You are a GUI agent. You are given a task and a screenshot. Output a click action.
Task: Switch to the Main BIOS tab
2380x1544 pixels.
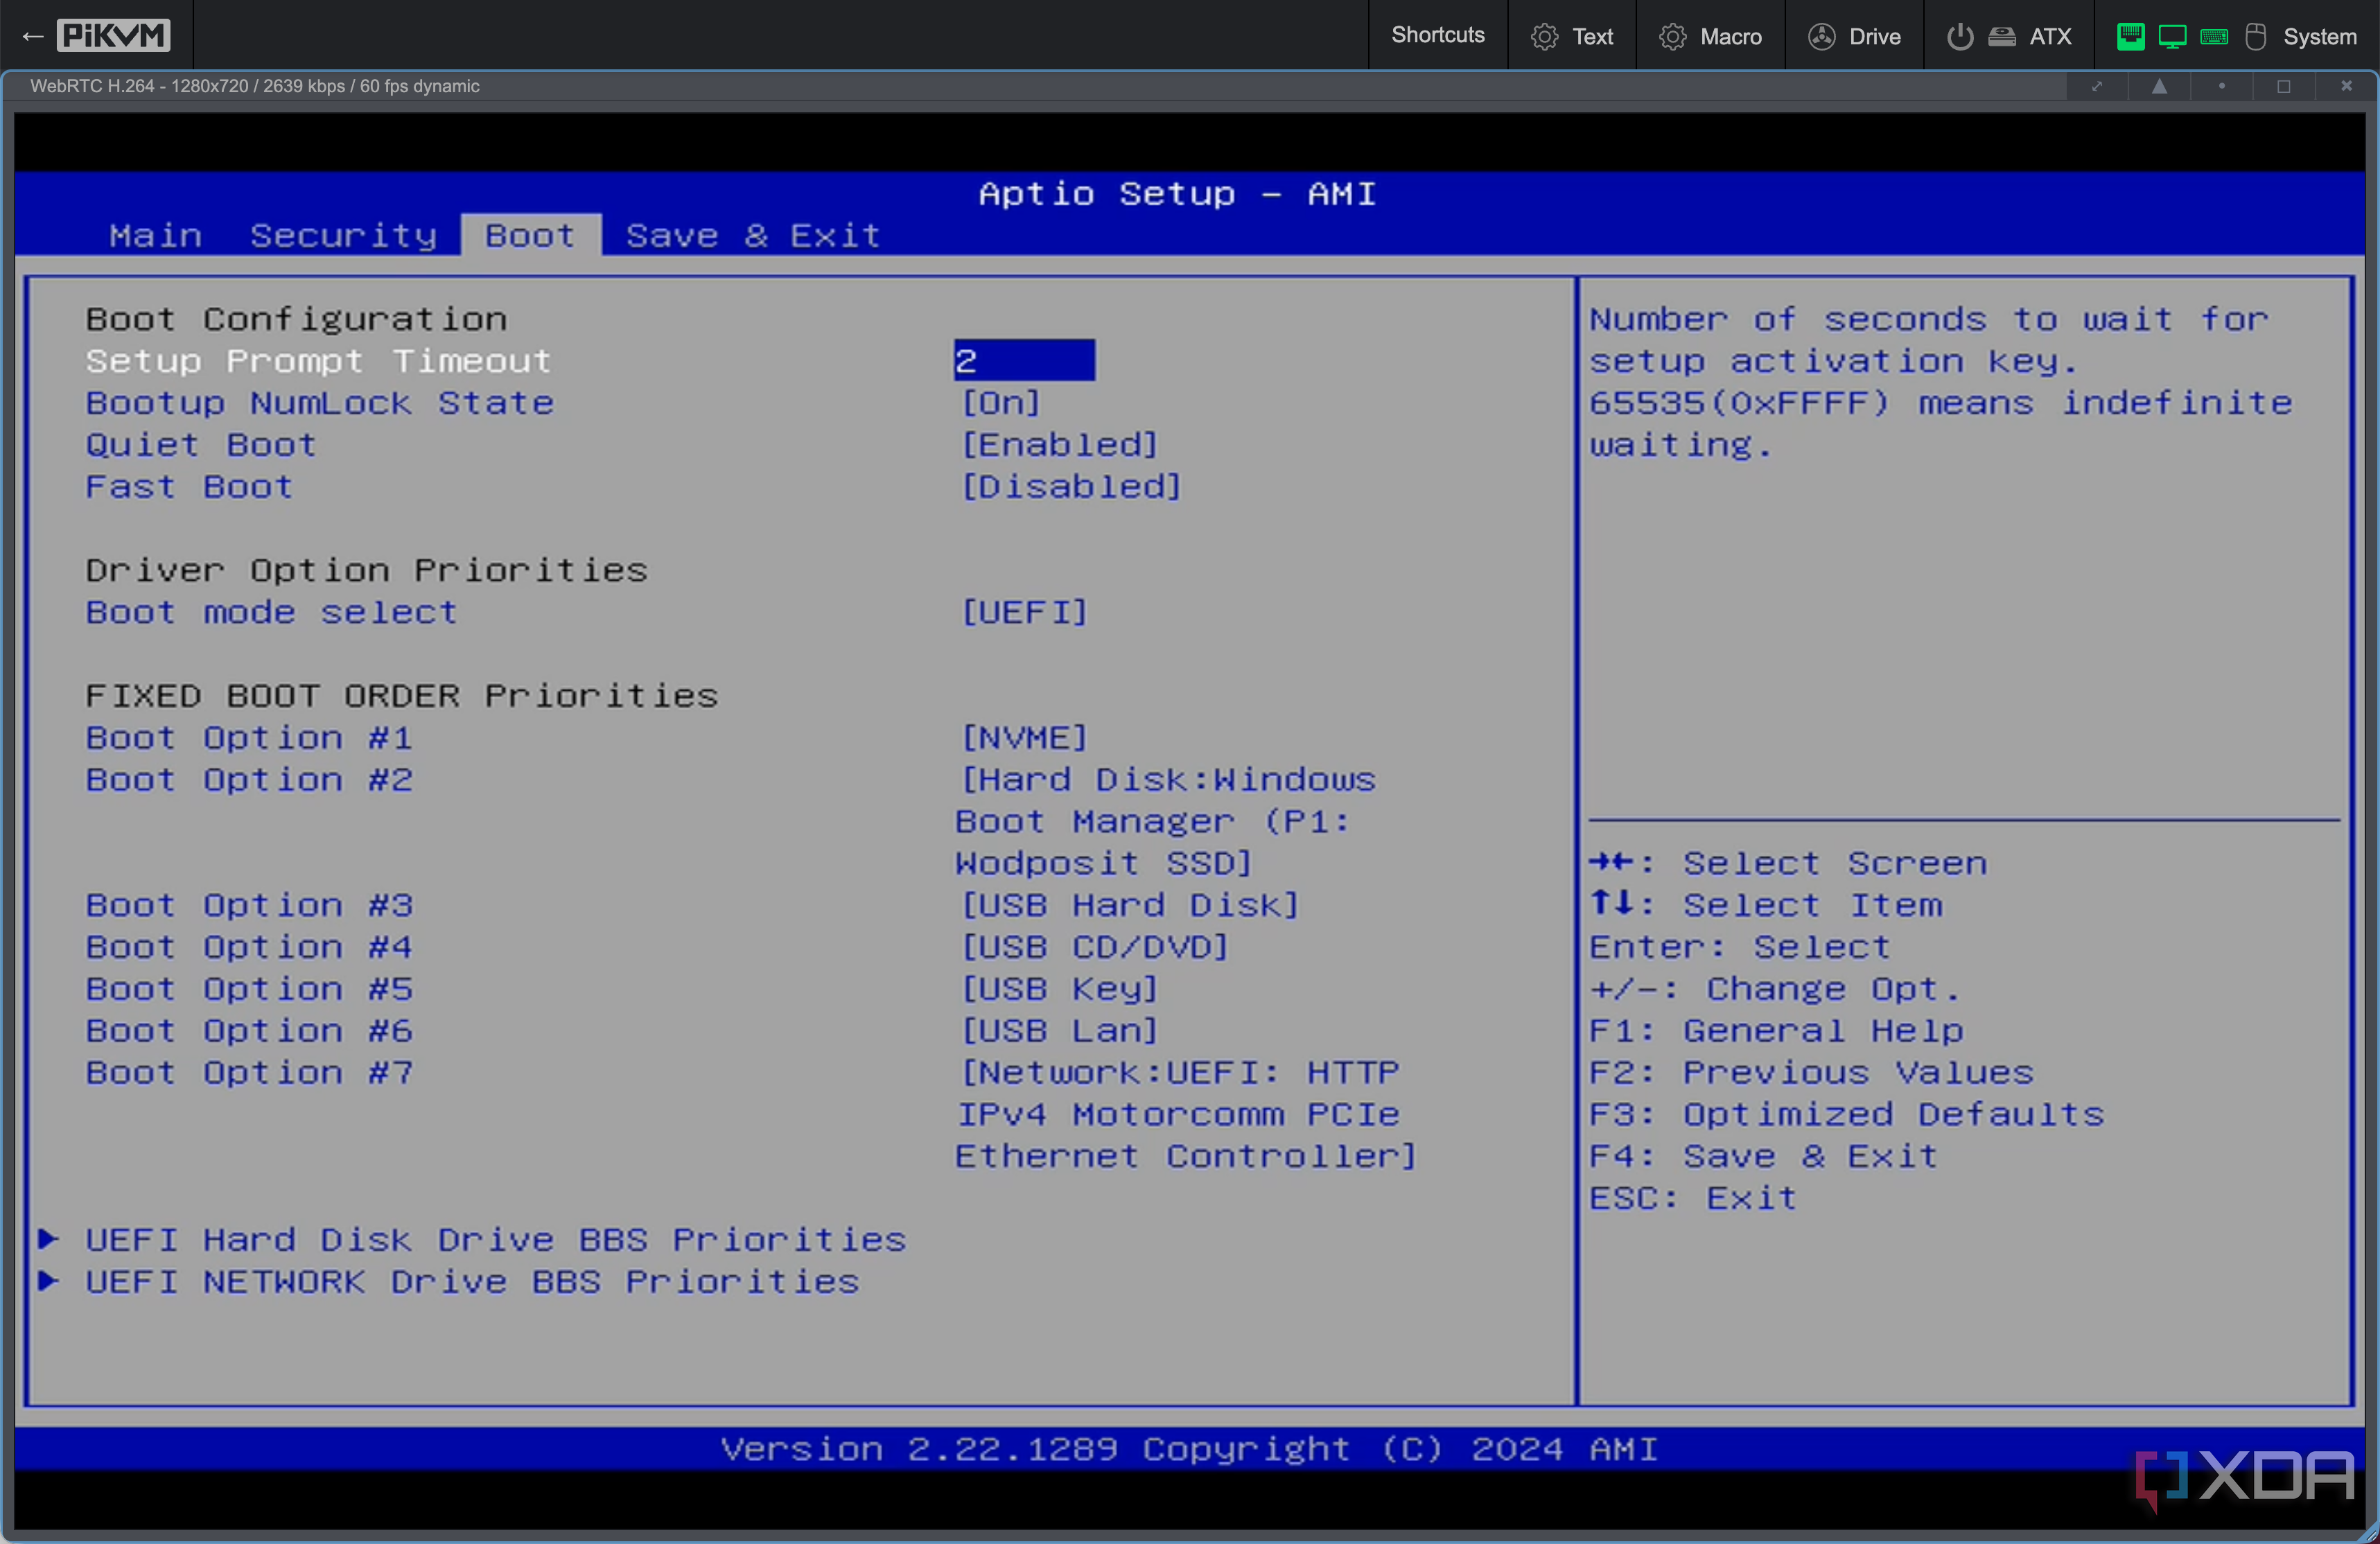pyautogui.click(x=156, y=235)
